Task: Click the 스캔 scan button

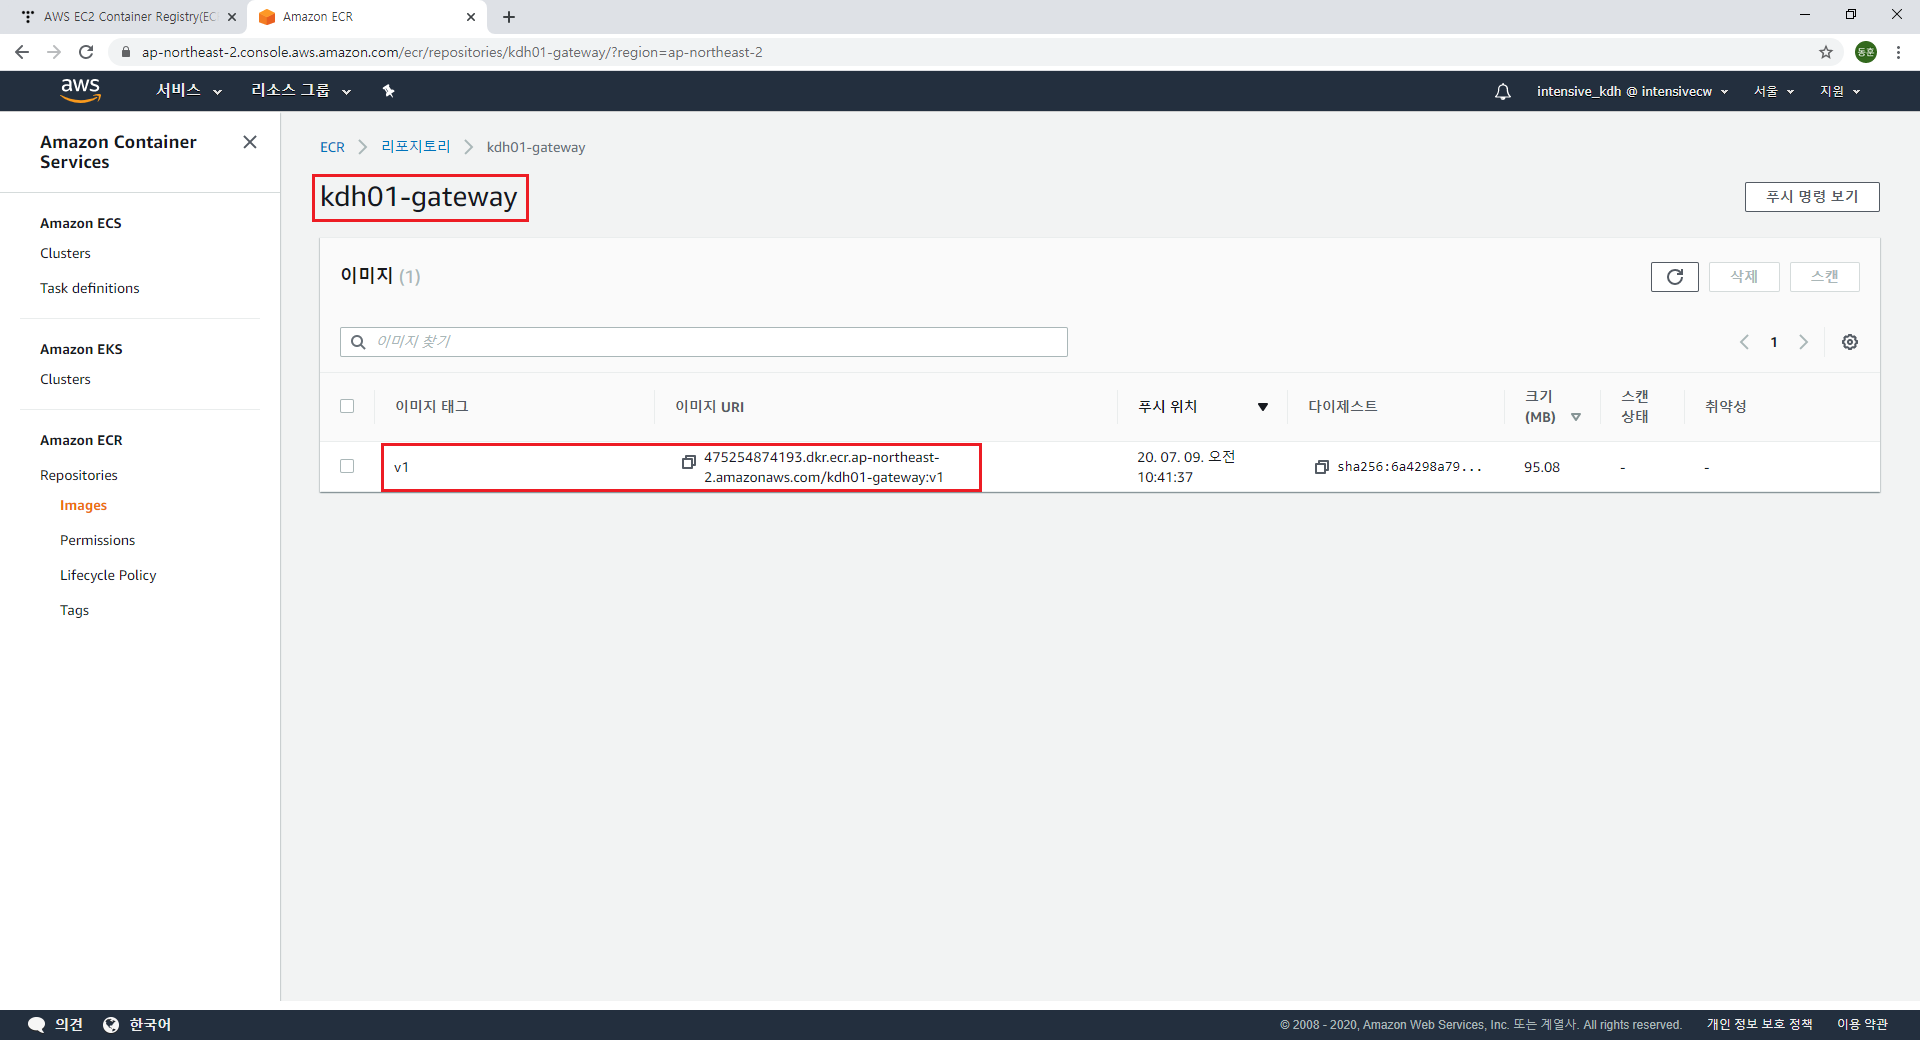Action: coord(1825,277)
